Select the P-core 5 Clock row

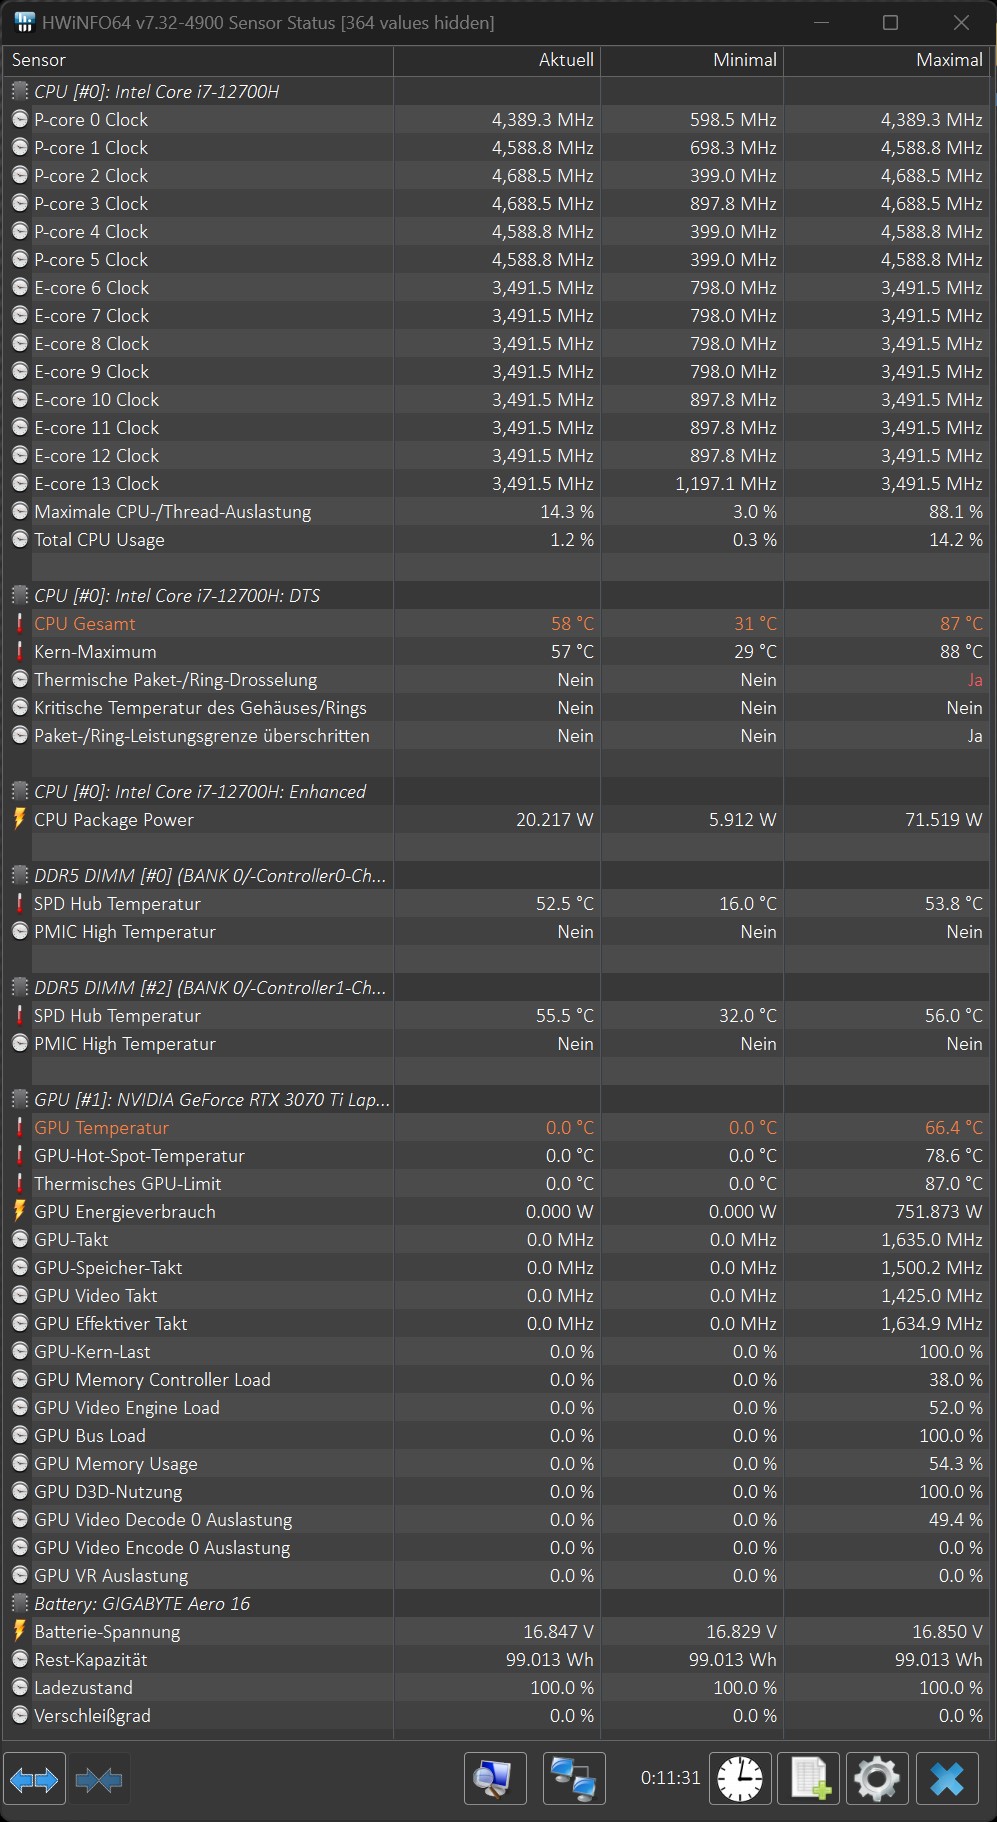[497, 259]
